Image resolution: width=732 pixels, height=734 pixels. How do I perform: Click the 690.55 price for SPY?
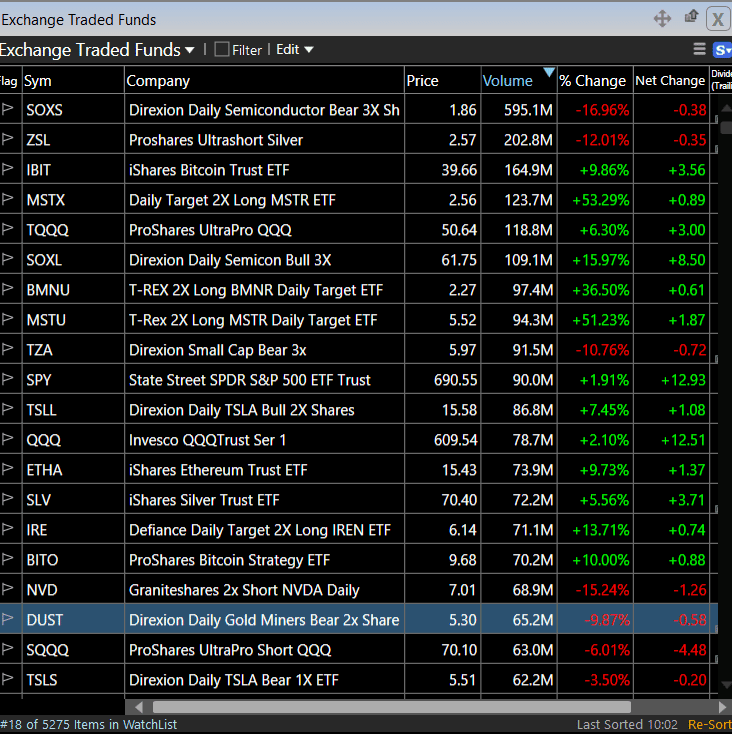pyautogui.click(x=443, y=379)
